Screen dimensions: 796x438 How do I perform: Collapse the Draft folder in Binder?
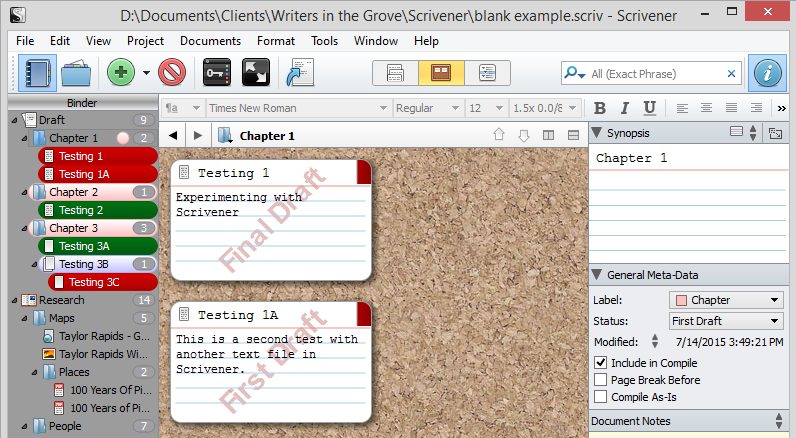[x=15, y=120]
